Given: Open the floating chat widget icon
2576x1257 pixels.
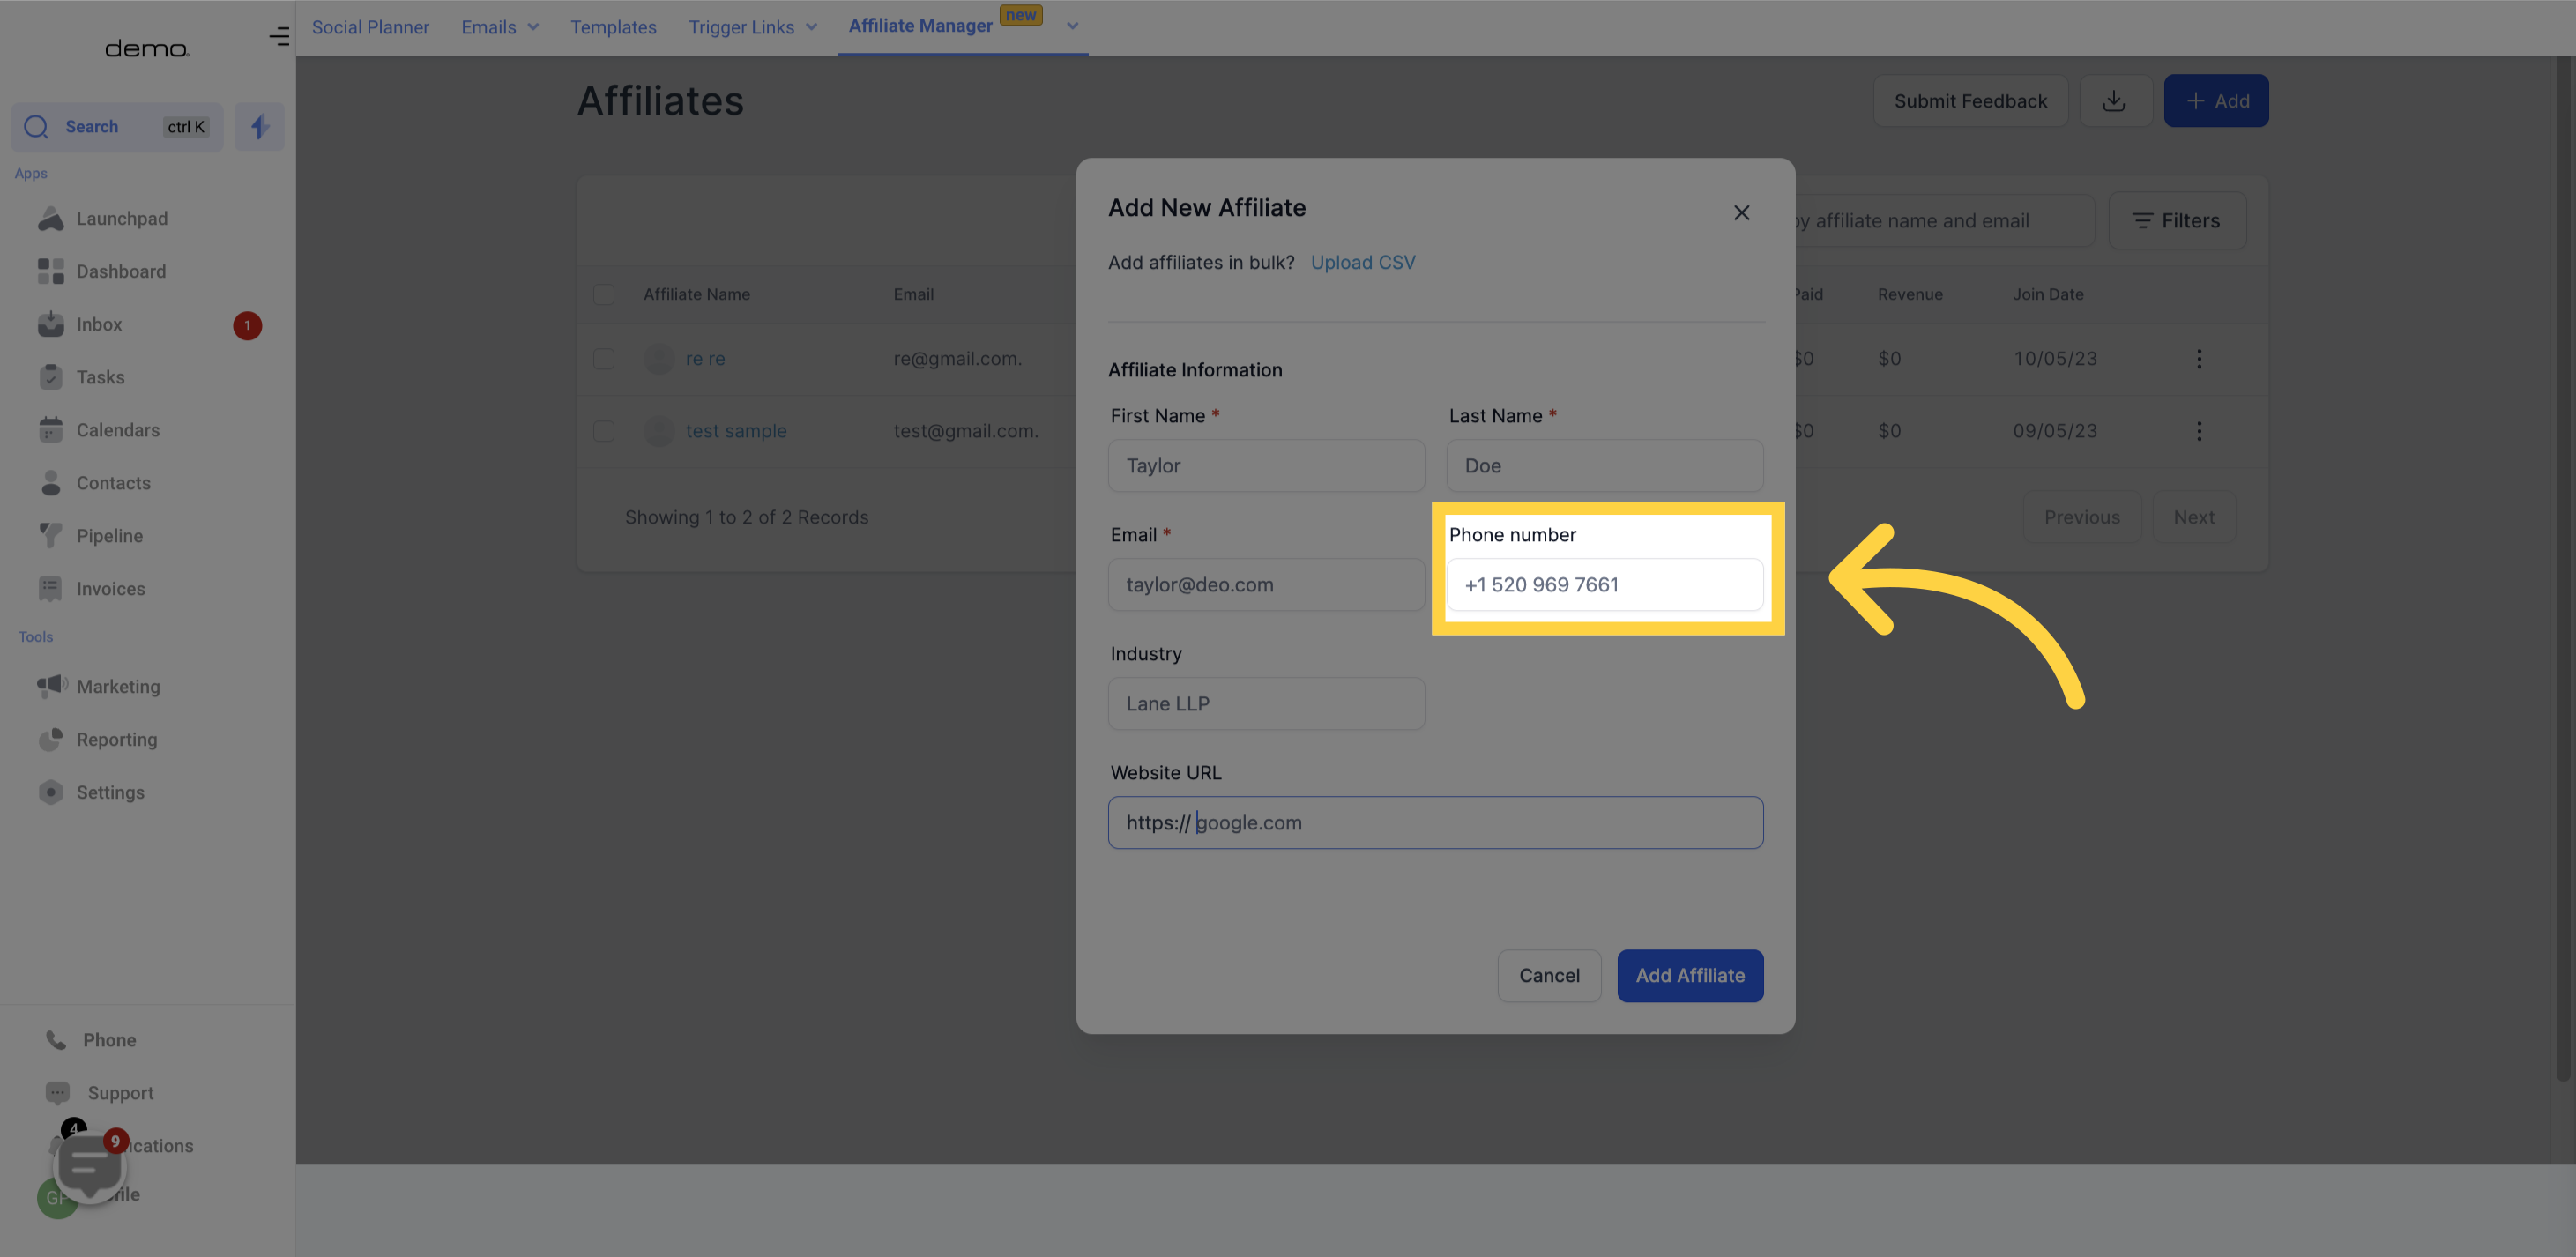Looking at the screenshot, I should click(90, 1166).
